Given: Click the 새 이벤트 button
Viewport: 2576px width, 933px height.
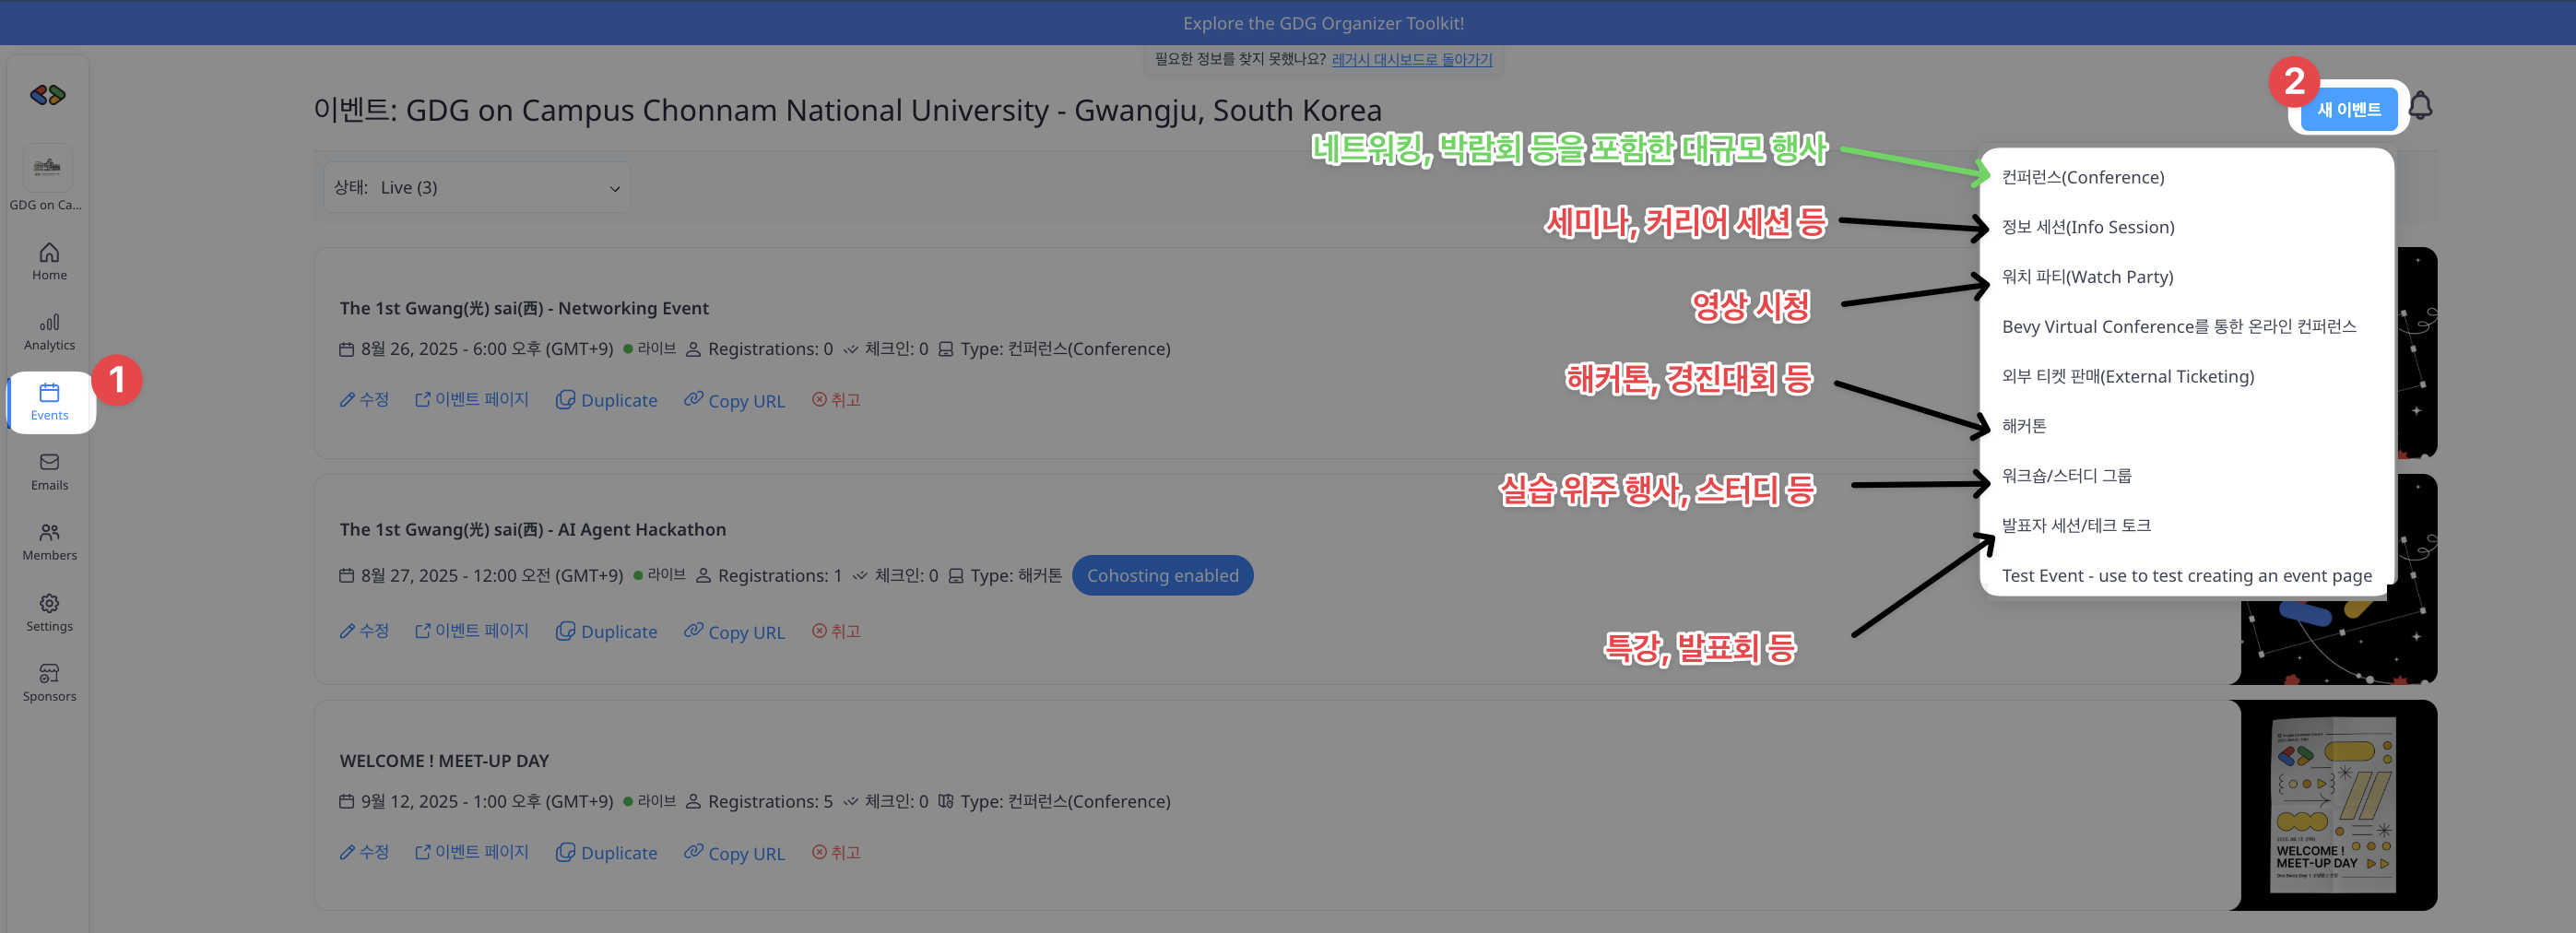Looking at the screenshot, I should click(x=2349, y=109).
